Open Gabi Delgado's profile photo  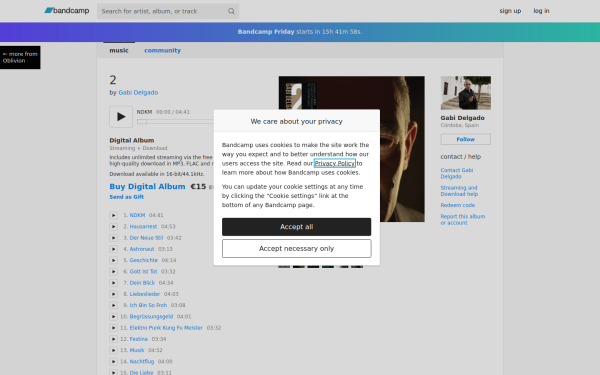(x=466, y=93)
